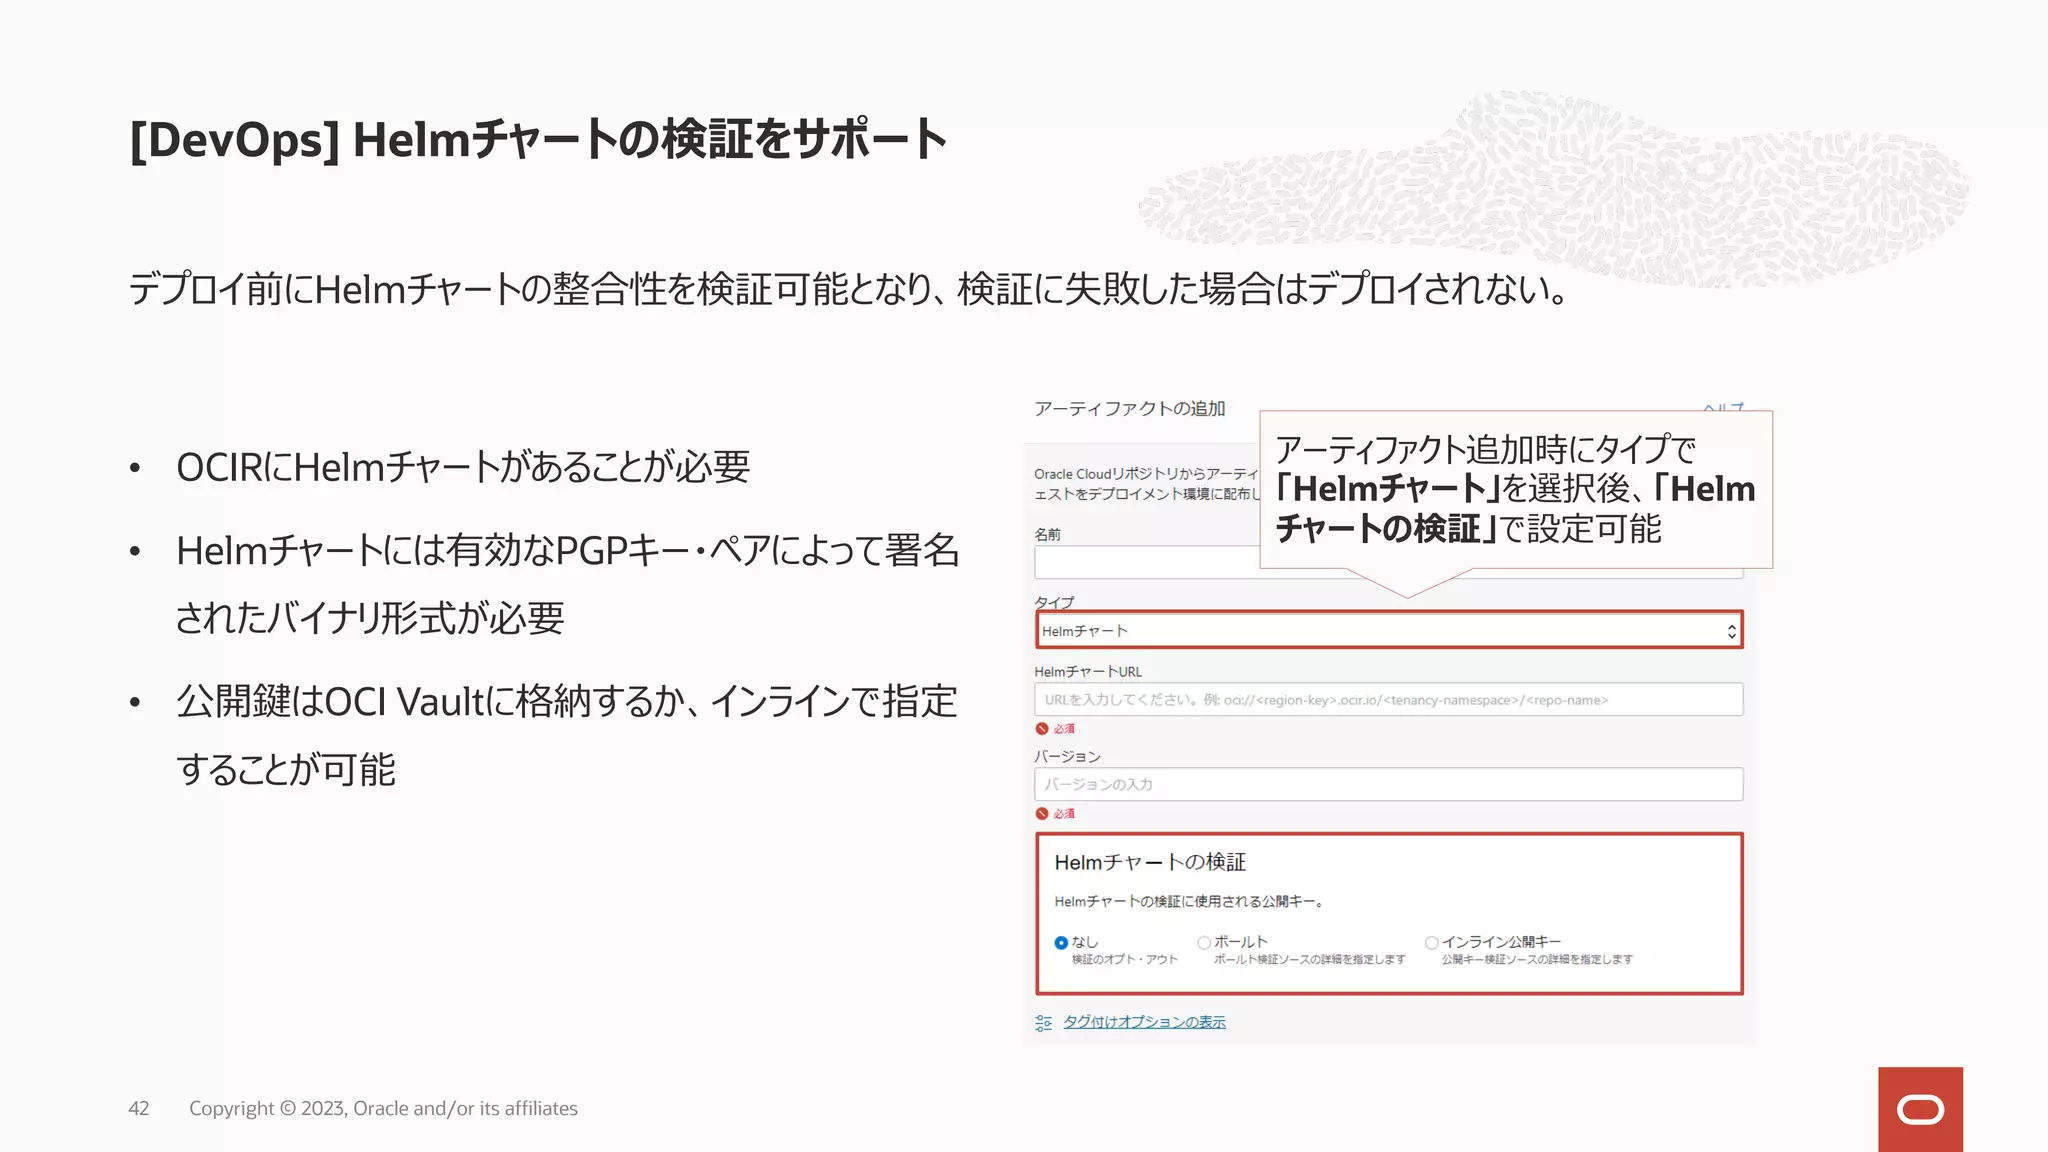Click the up-down arrows of the タイプ selector
2048x1152 pixels.
click(x=1731, y=631)
